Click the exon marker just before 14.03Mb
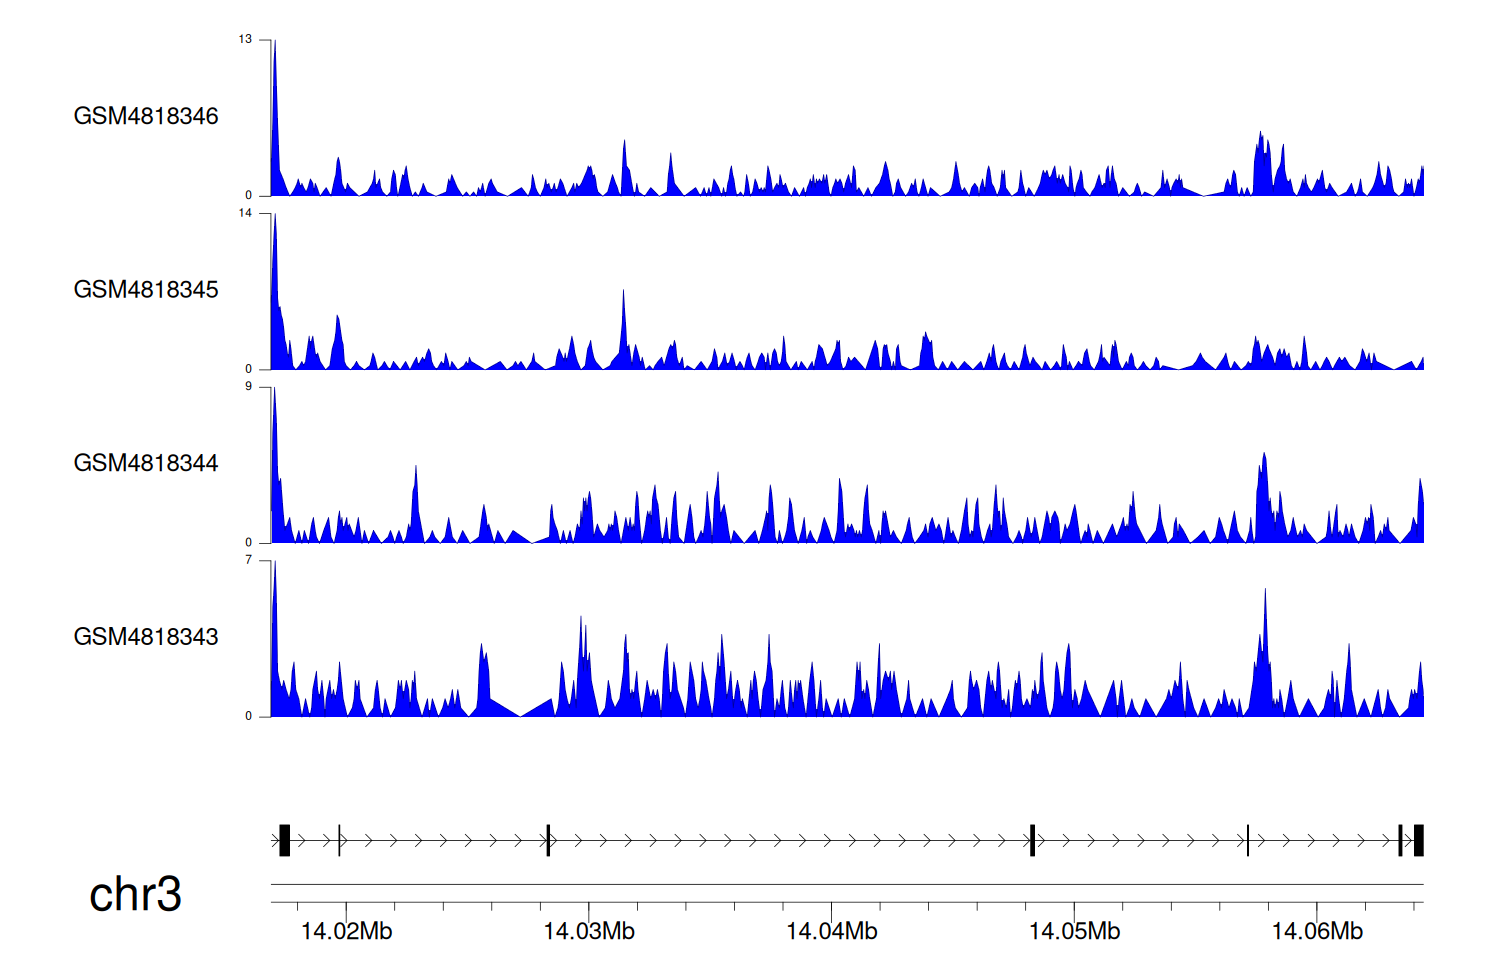This screenshot has height=980, width=1500. click(x=548, y=840)
